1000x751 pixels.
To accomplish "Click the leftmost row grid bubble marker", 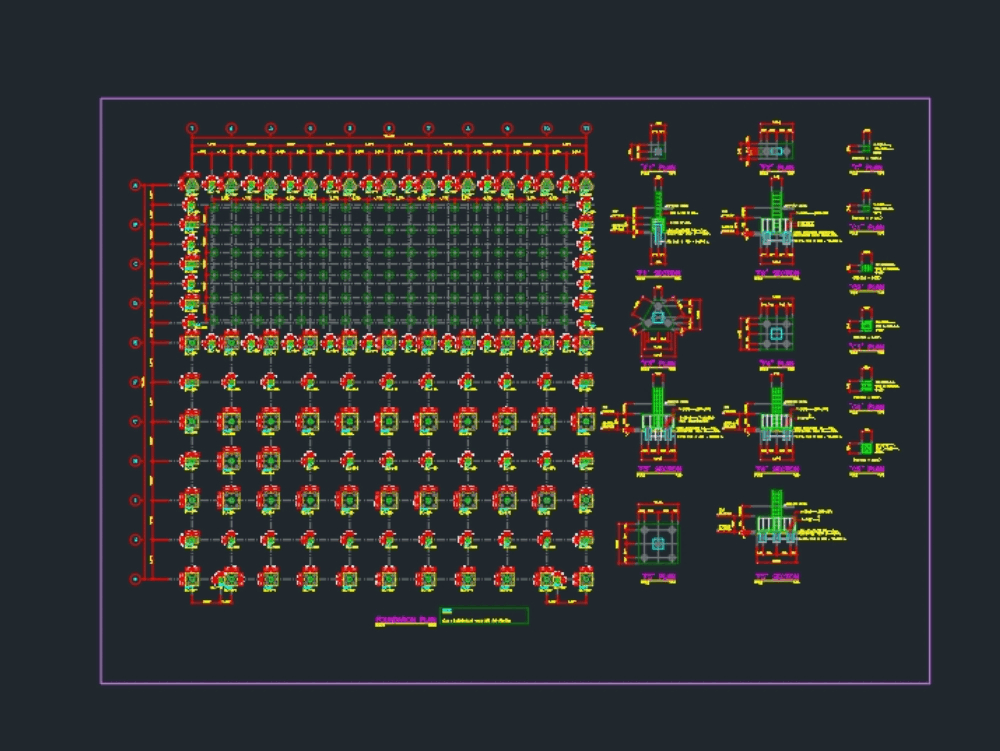I will pyautogui.click(x=135, y=185).
